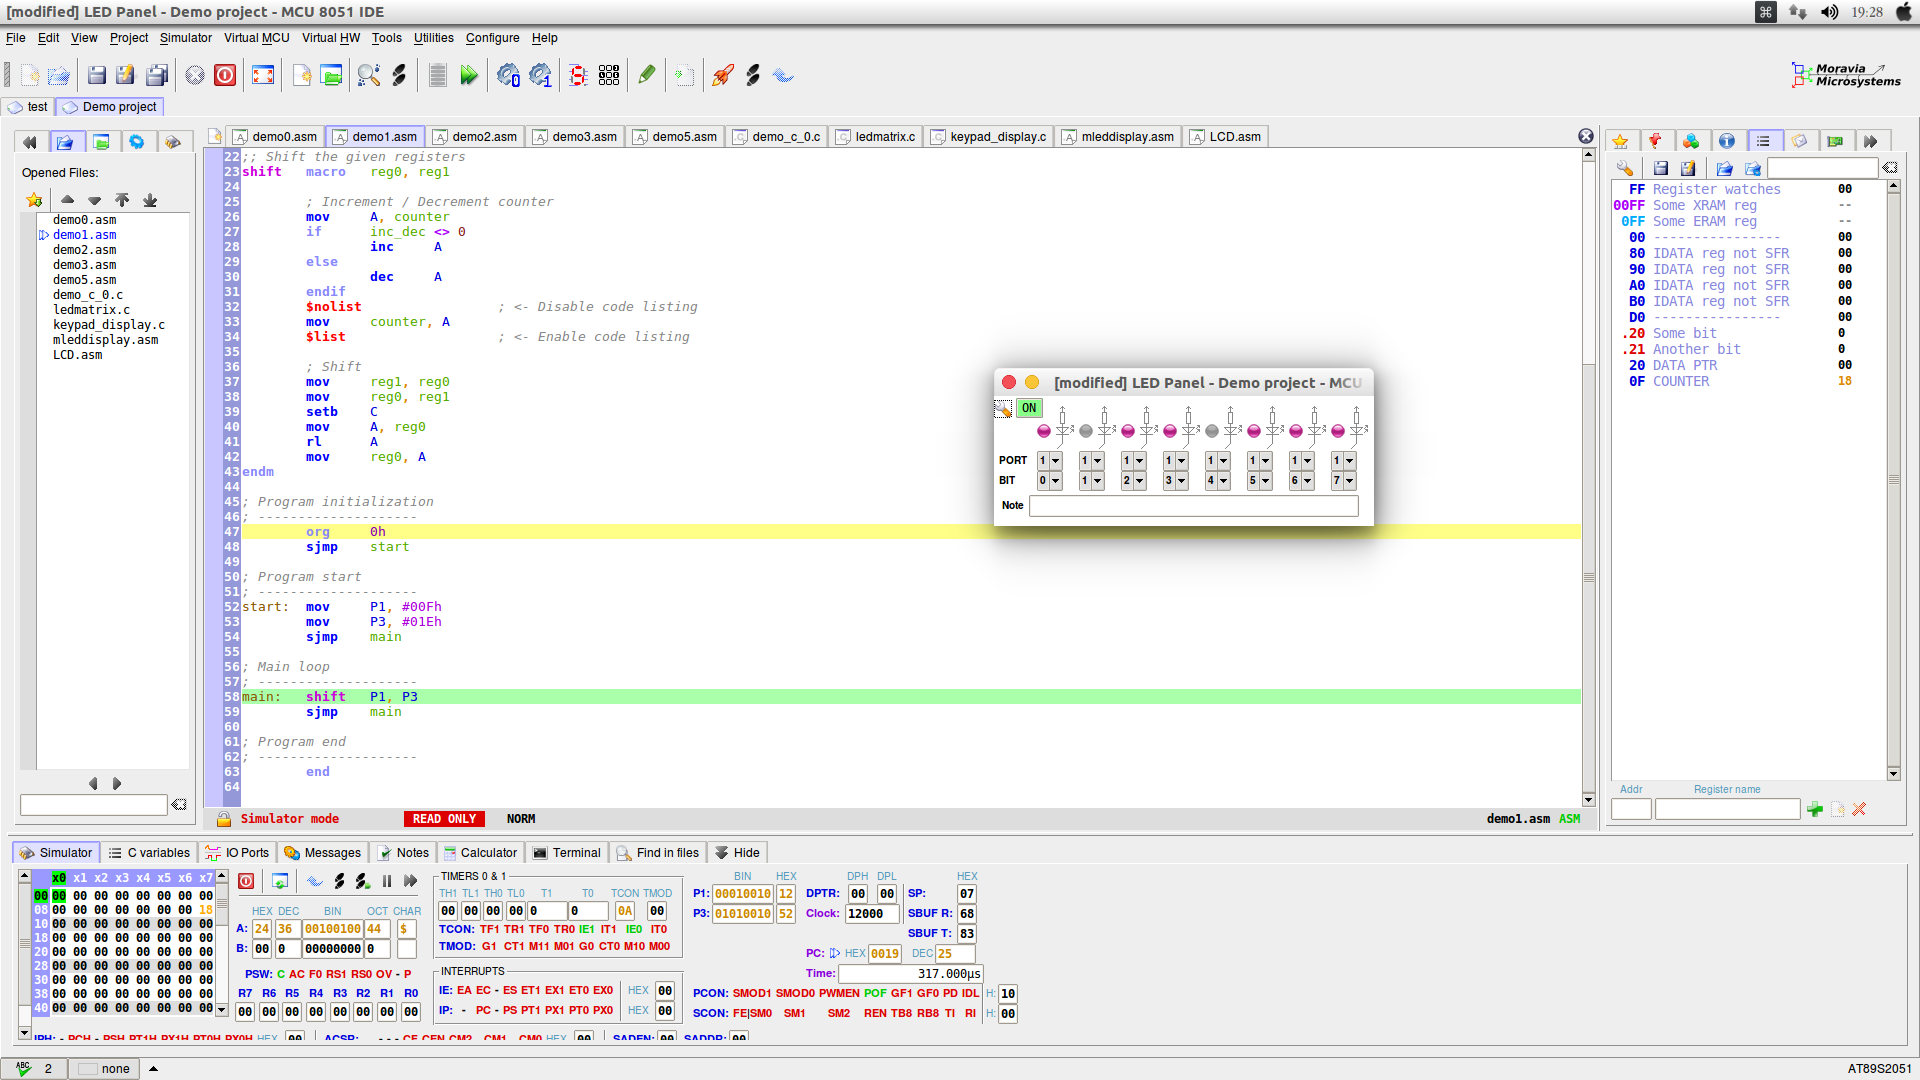Toggle the TCON IE1 bit
Screen dimensions: 1920x1080
point(587,929)
